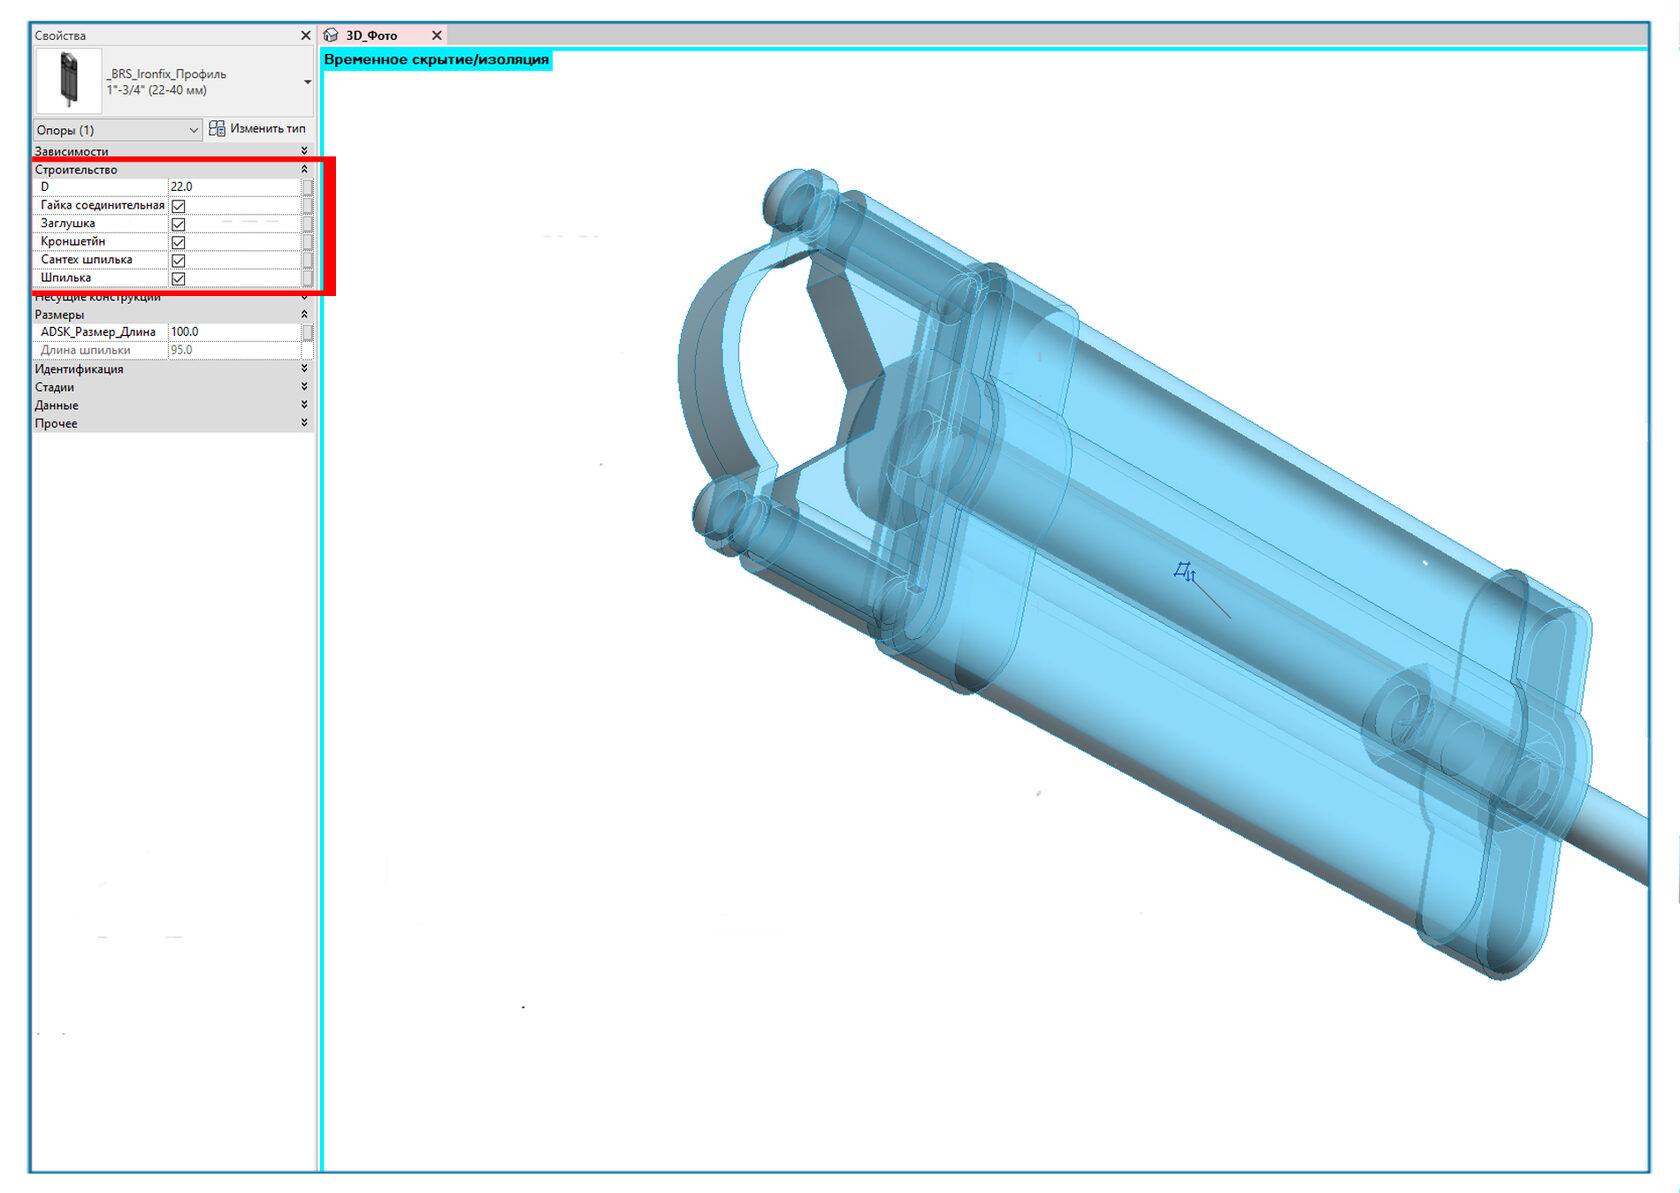Click the associate button next to D

click(307, 187)
